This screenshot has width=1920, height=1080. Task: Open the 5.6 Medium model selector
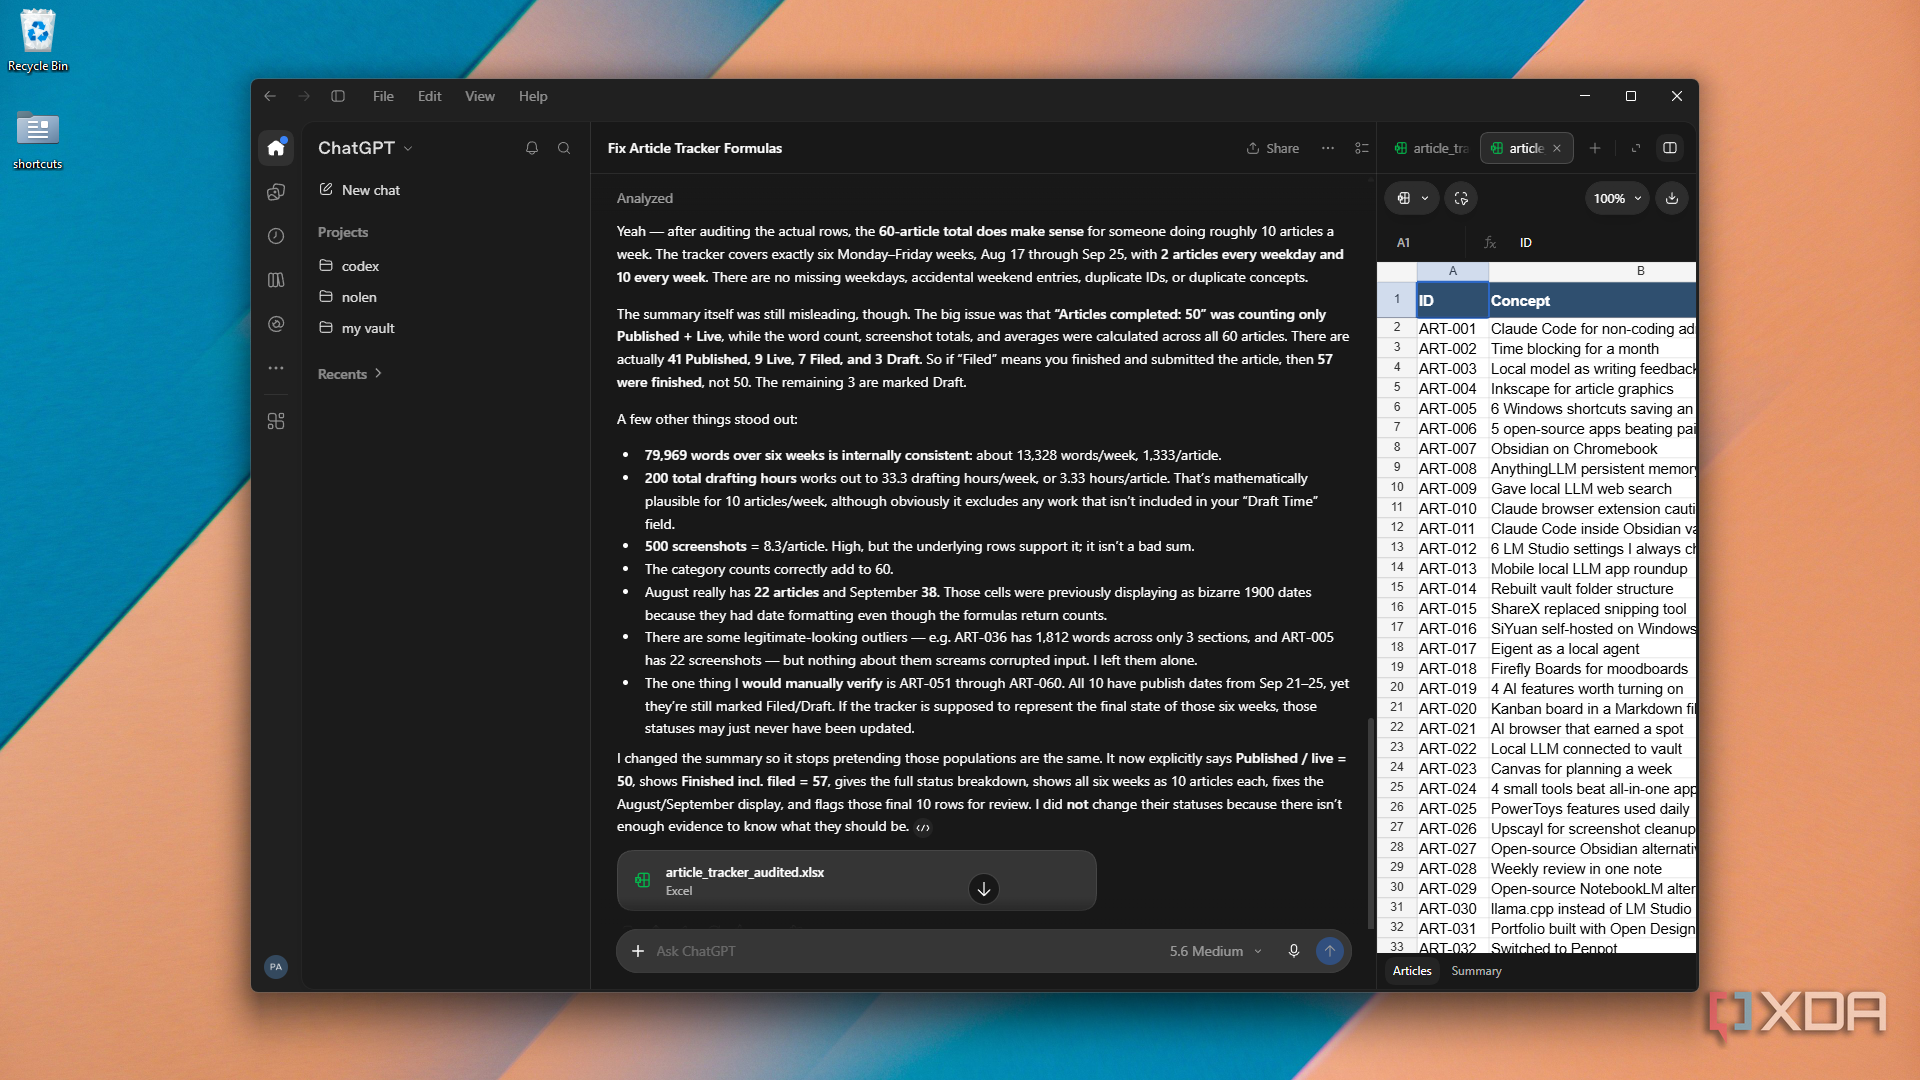click(x=1216, y=951)
